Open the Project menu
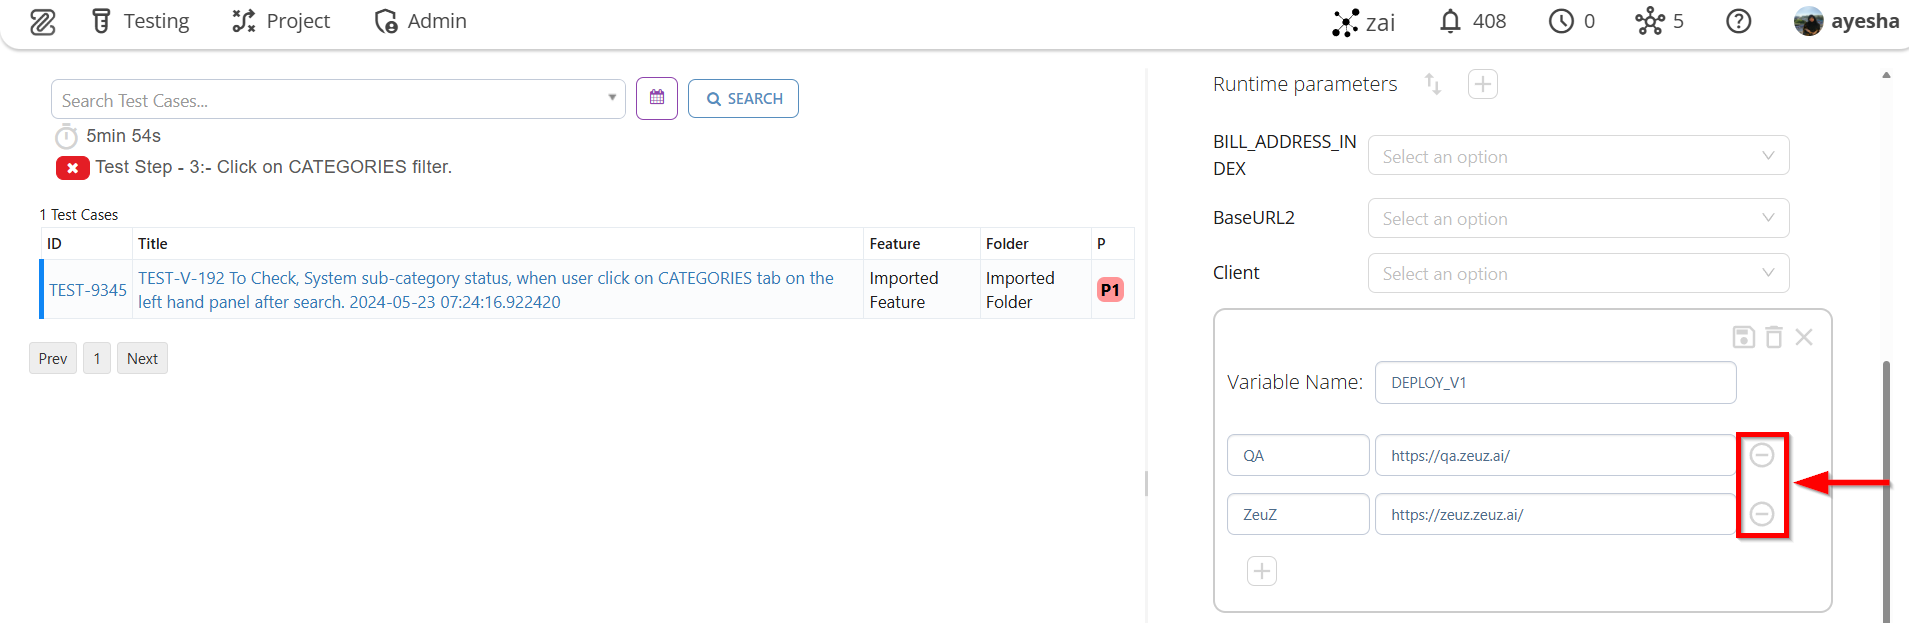The image size is (1909, 623). click(x=281, y=22)
